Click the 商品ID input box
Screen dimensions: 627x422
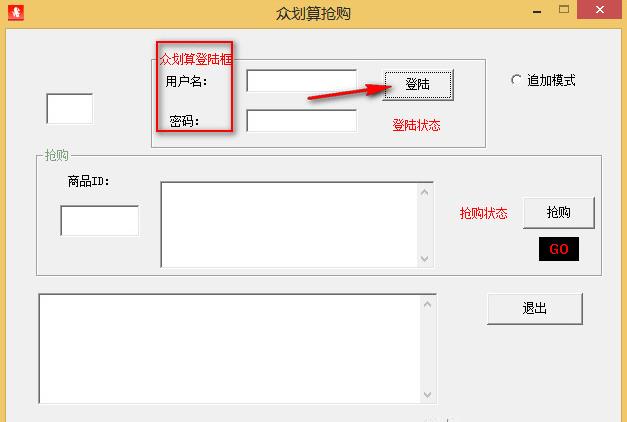99,220
